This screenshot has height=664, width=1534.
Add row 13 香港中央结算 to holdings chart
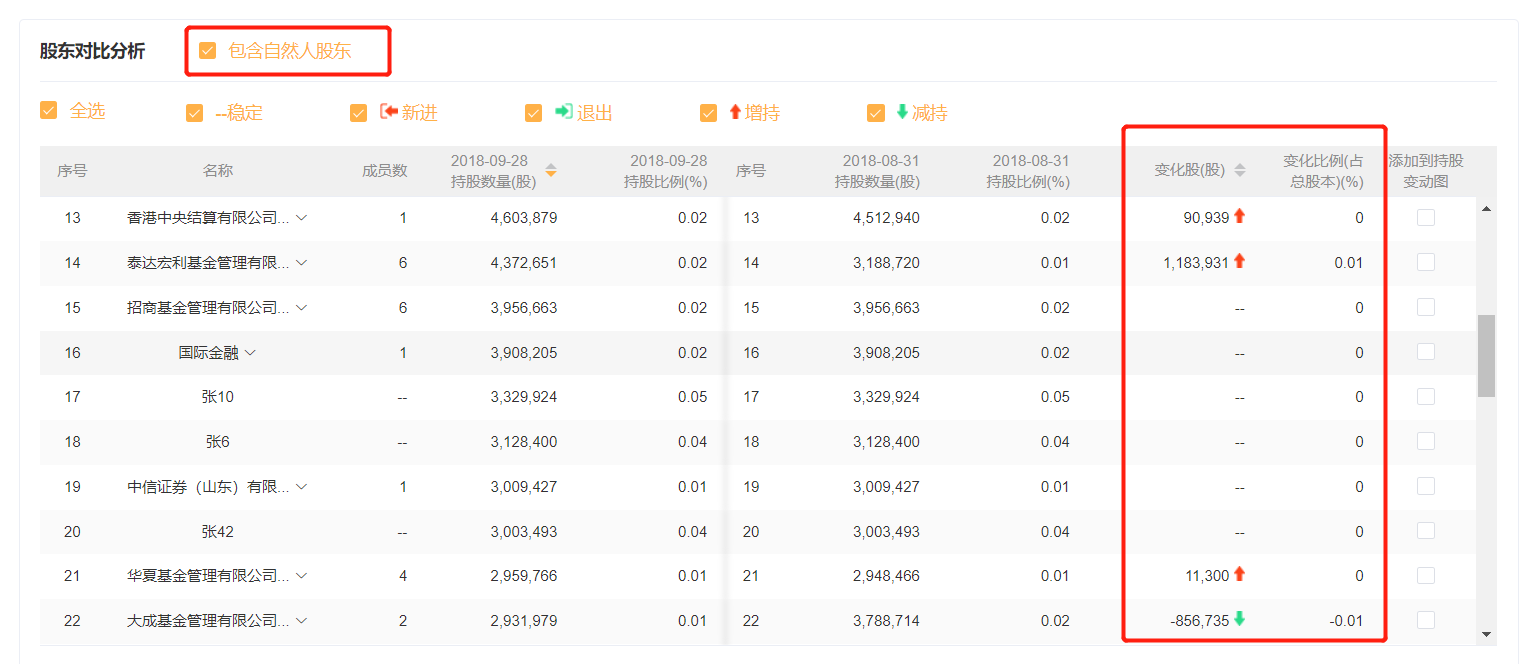point(1426,217)
